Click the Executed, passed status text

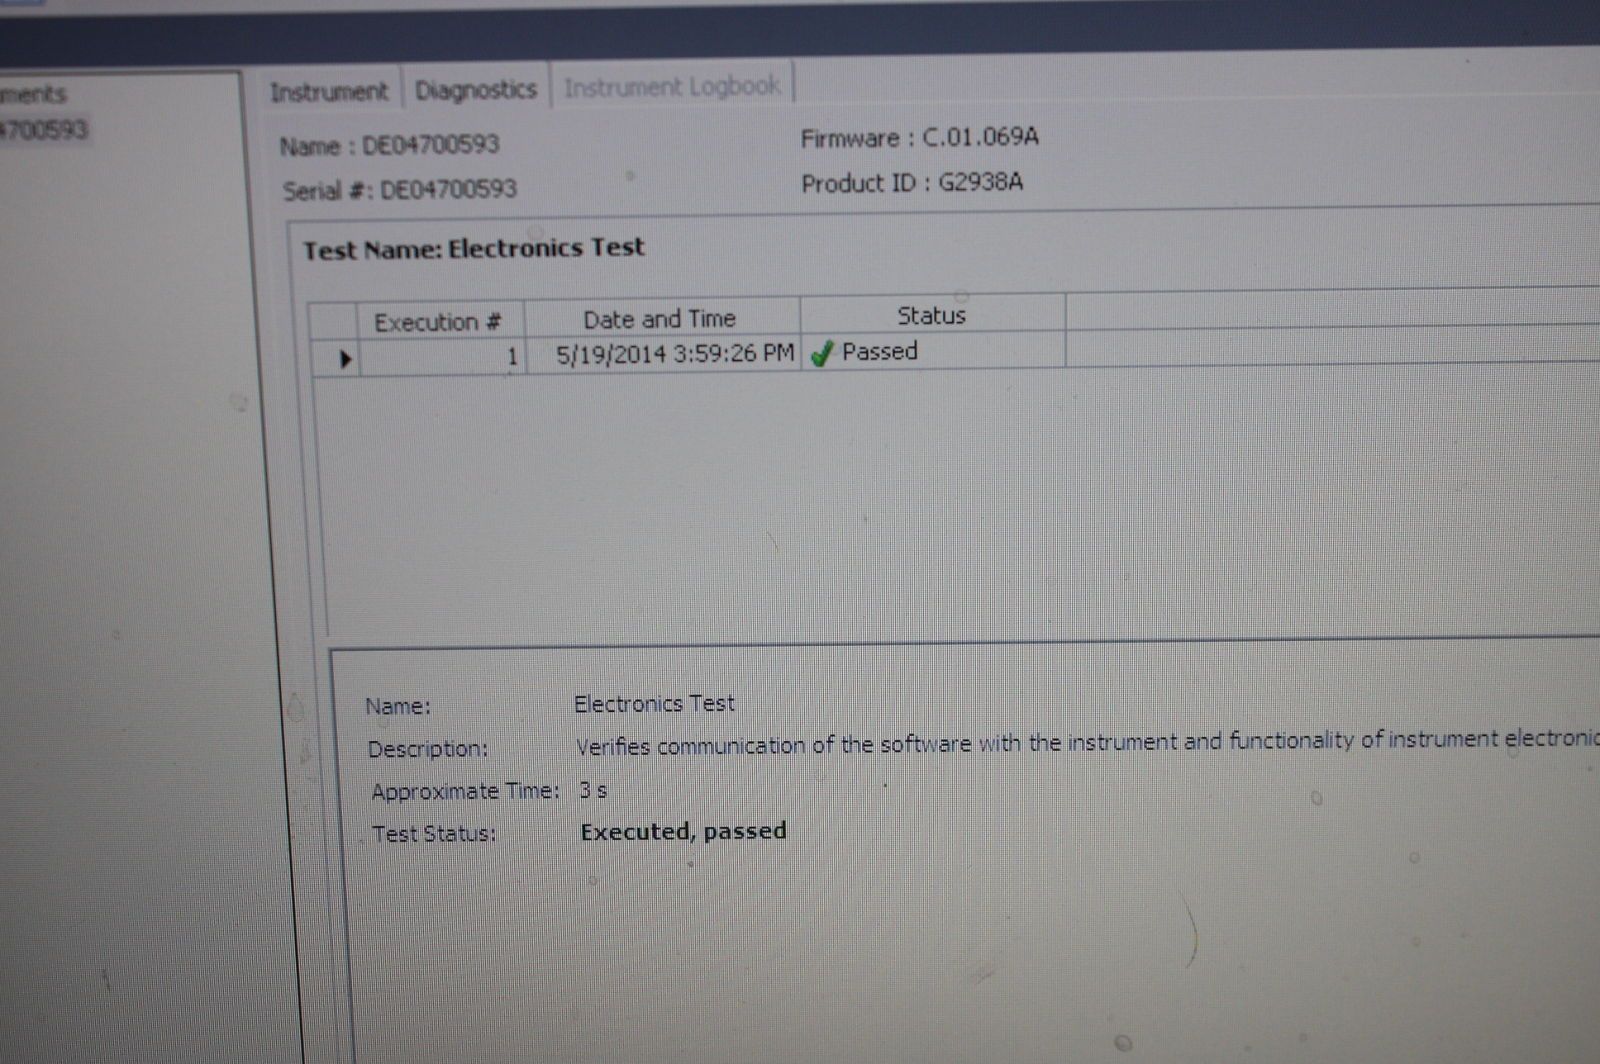pyautogui.click(x=684, y=831)
